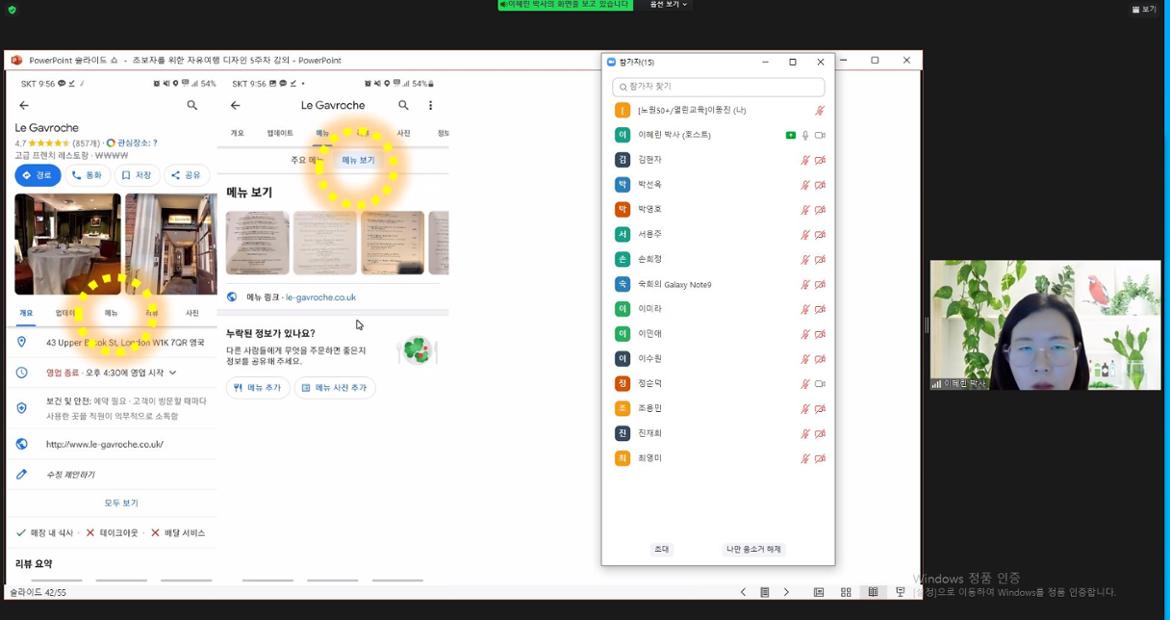Click the 참가자 찾기 search field
The height and width of the screenshot is (620, 1170).
point(719,87)
